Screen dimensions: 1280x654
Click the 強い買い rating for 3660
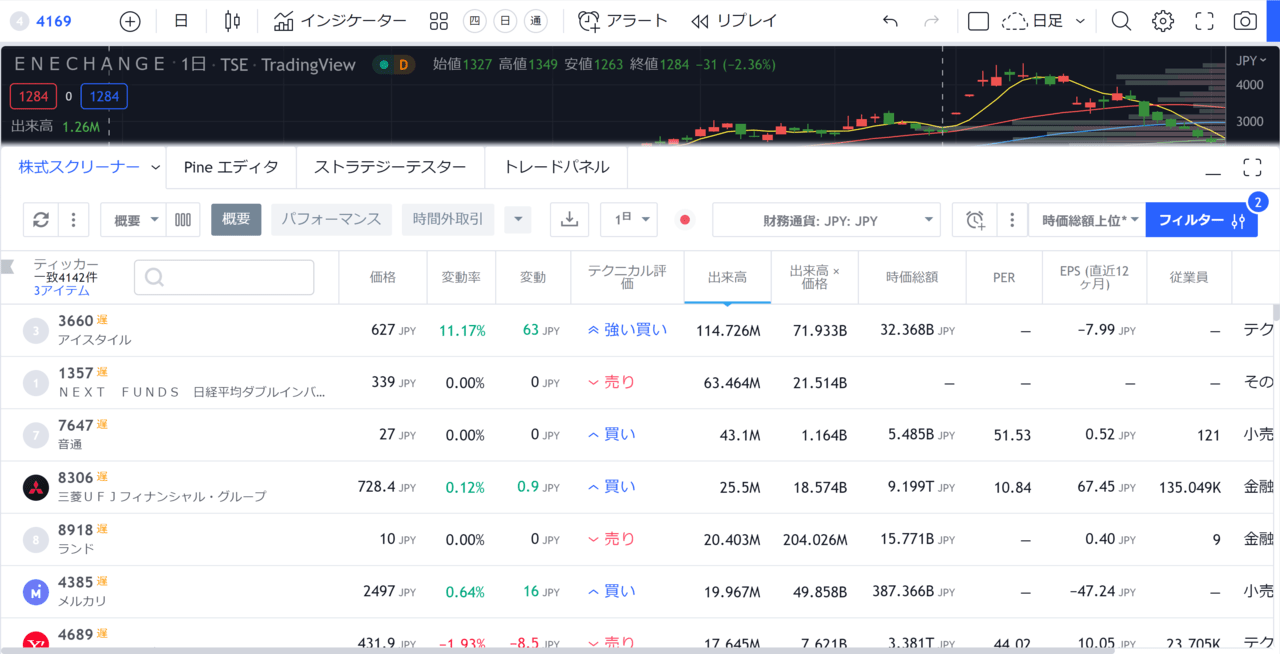tap(627, 329)
